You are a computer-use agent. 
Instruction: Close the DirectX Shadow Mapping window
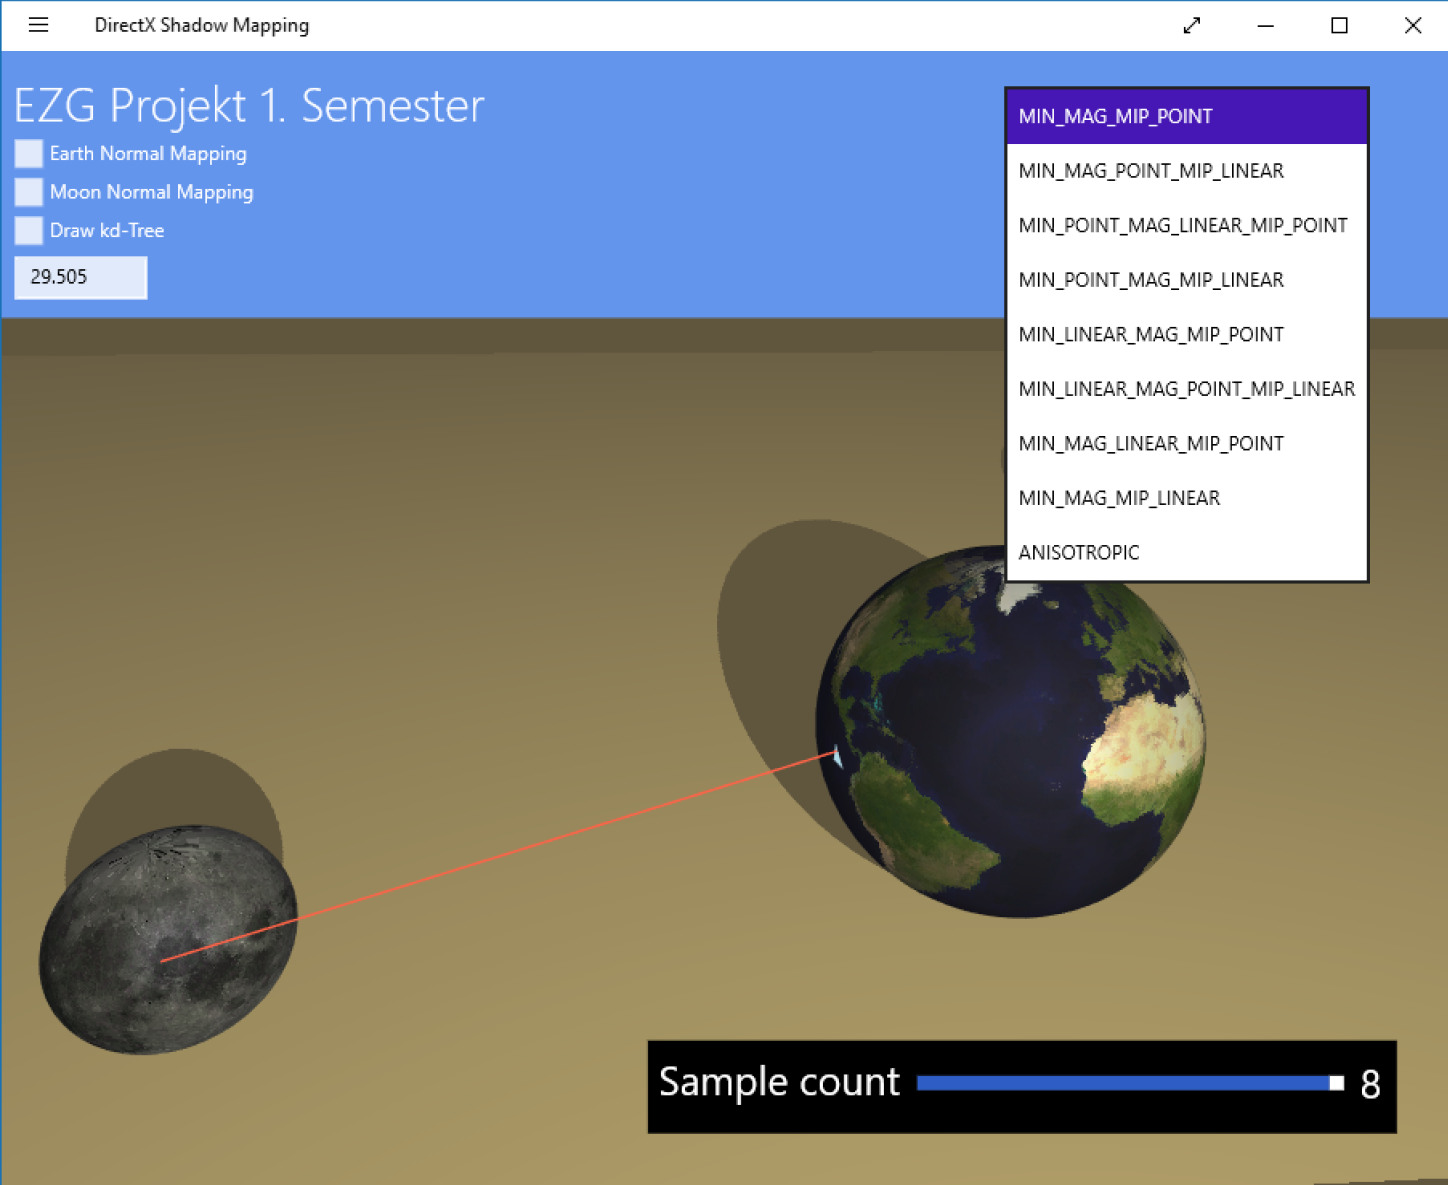click(1412, 25)
